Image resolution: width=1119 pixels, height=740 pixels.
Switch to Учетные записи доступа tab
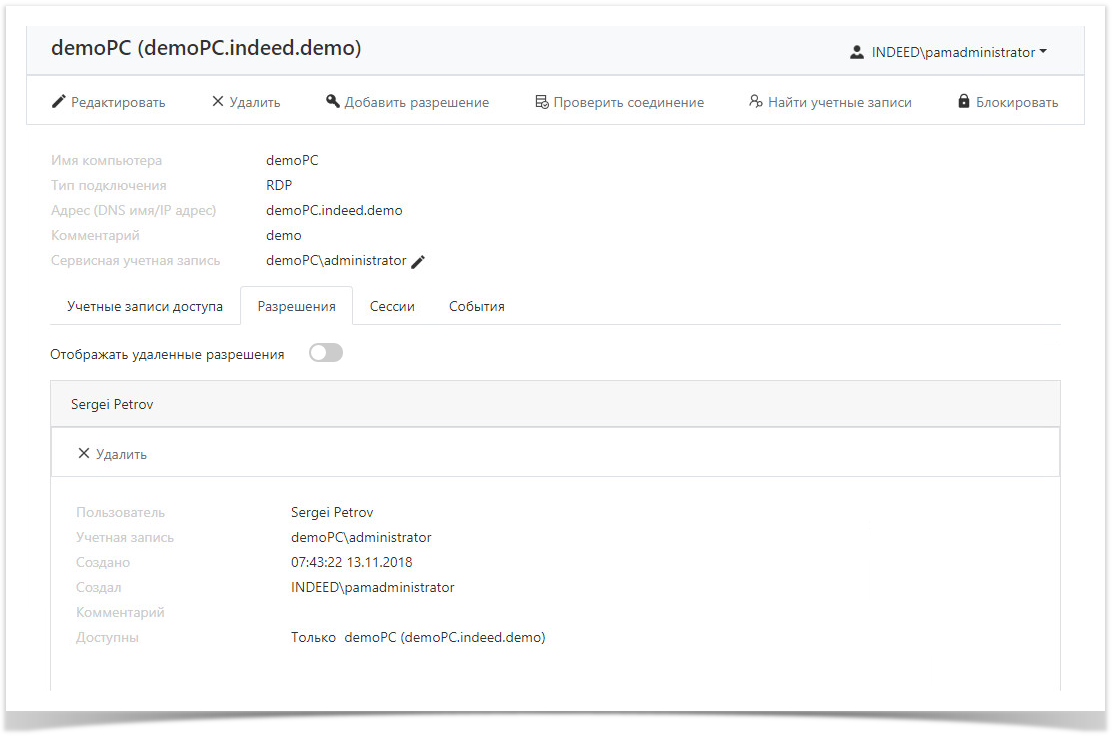[145, 307]
